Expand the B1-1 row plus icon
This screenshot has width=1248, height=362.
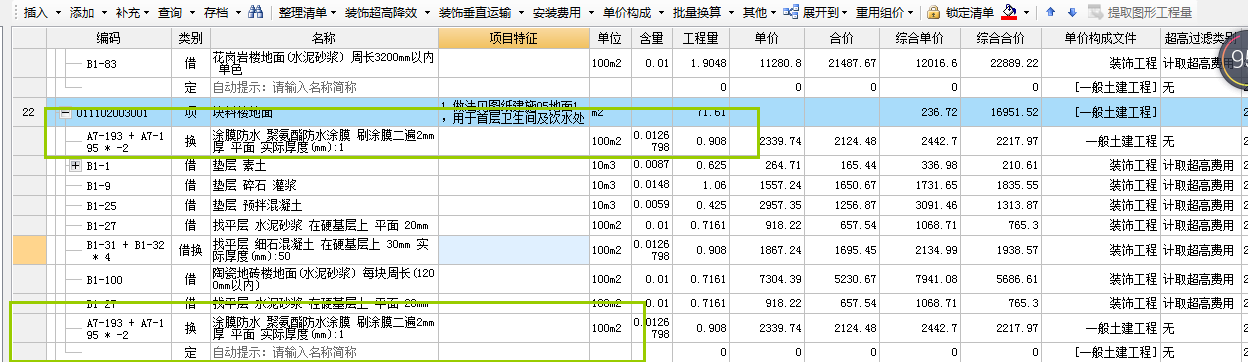coord(74,166)
